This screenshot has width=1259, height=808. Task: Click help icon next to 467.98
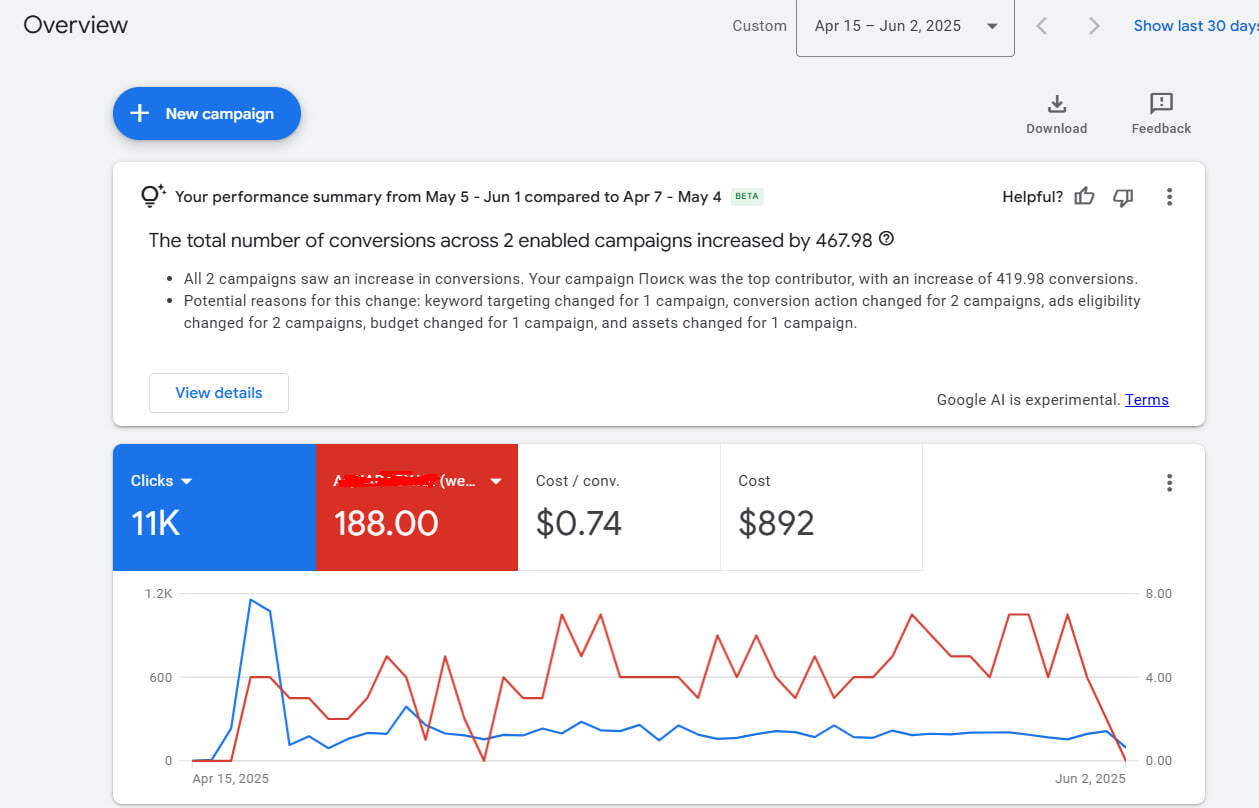(885, 240)
